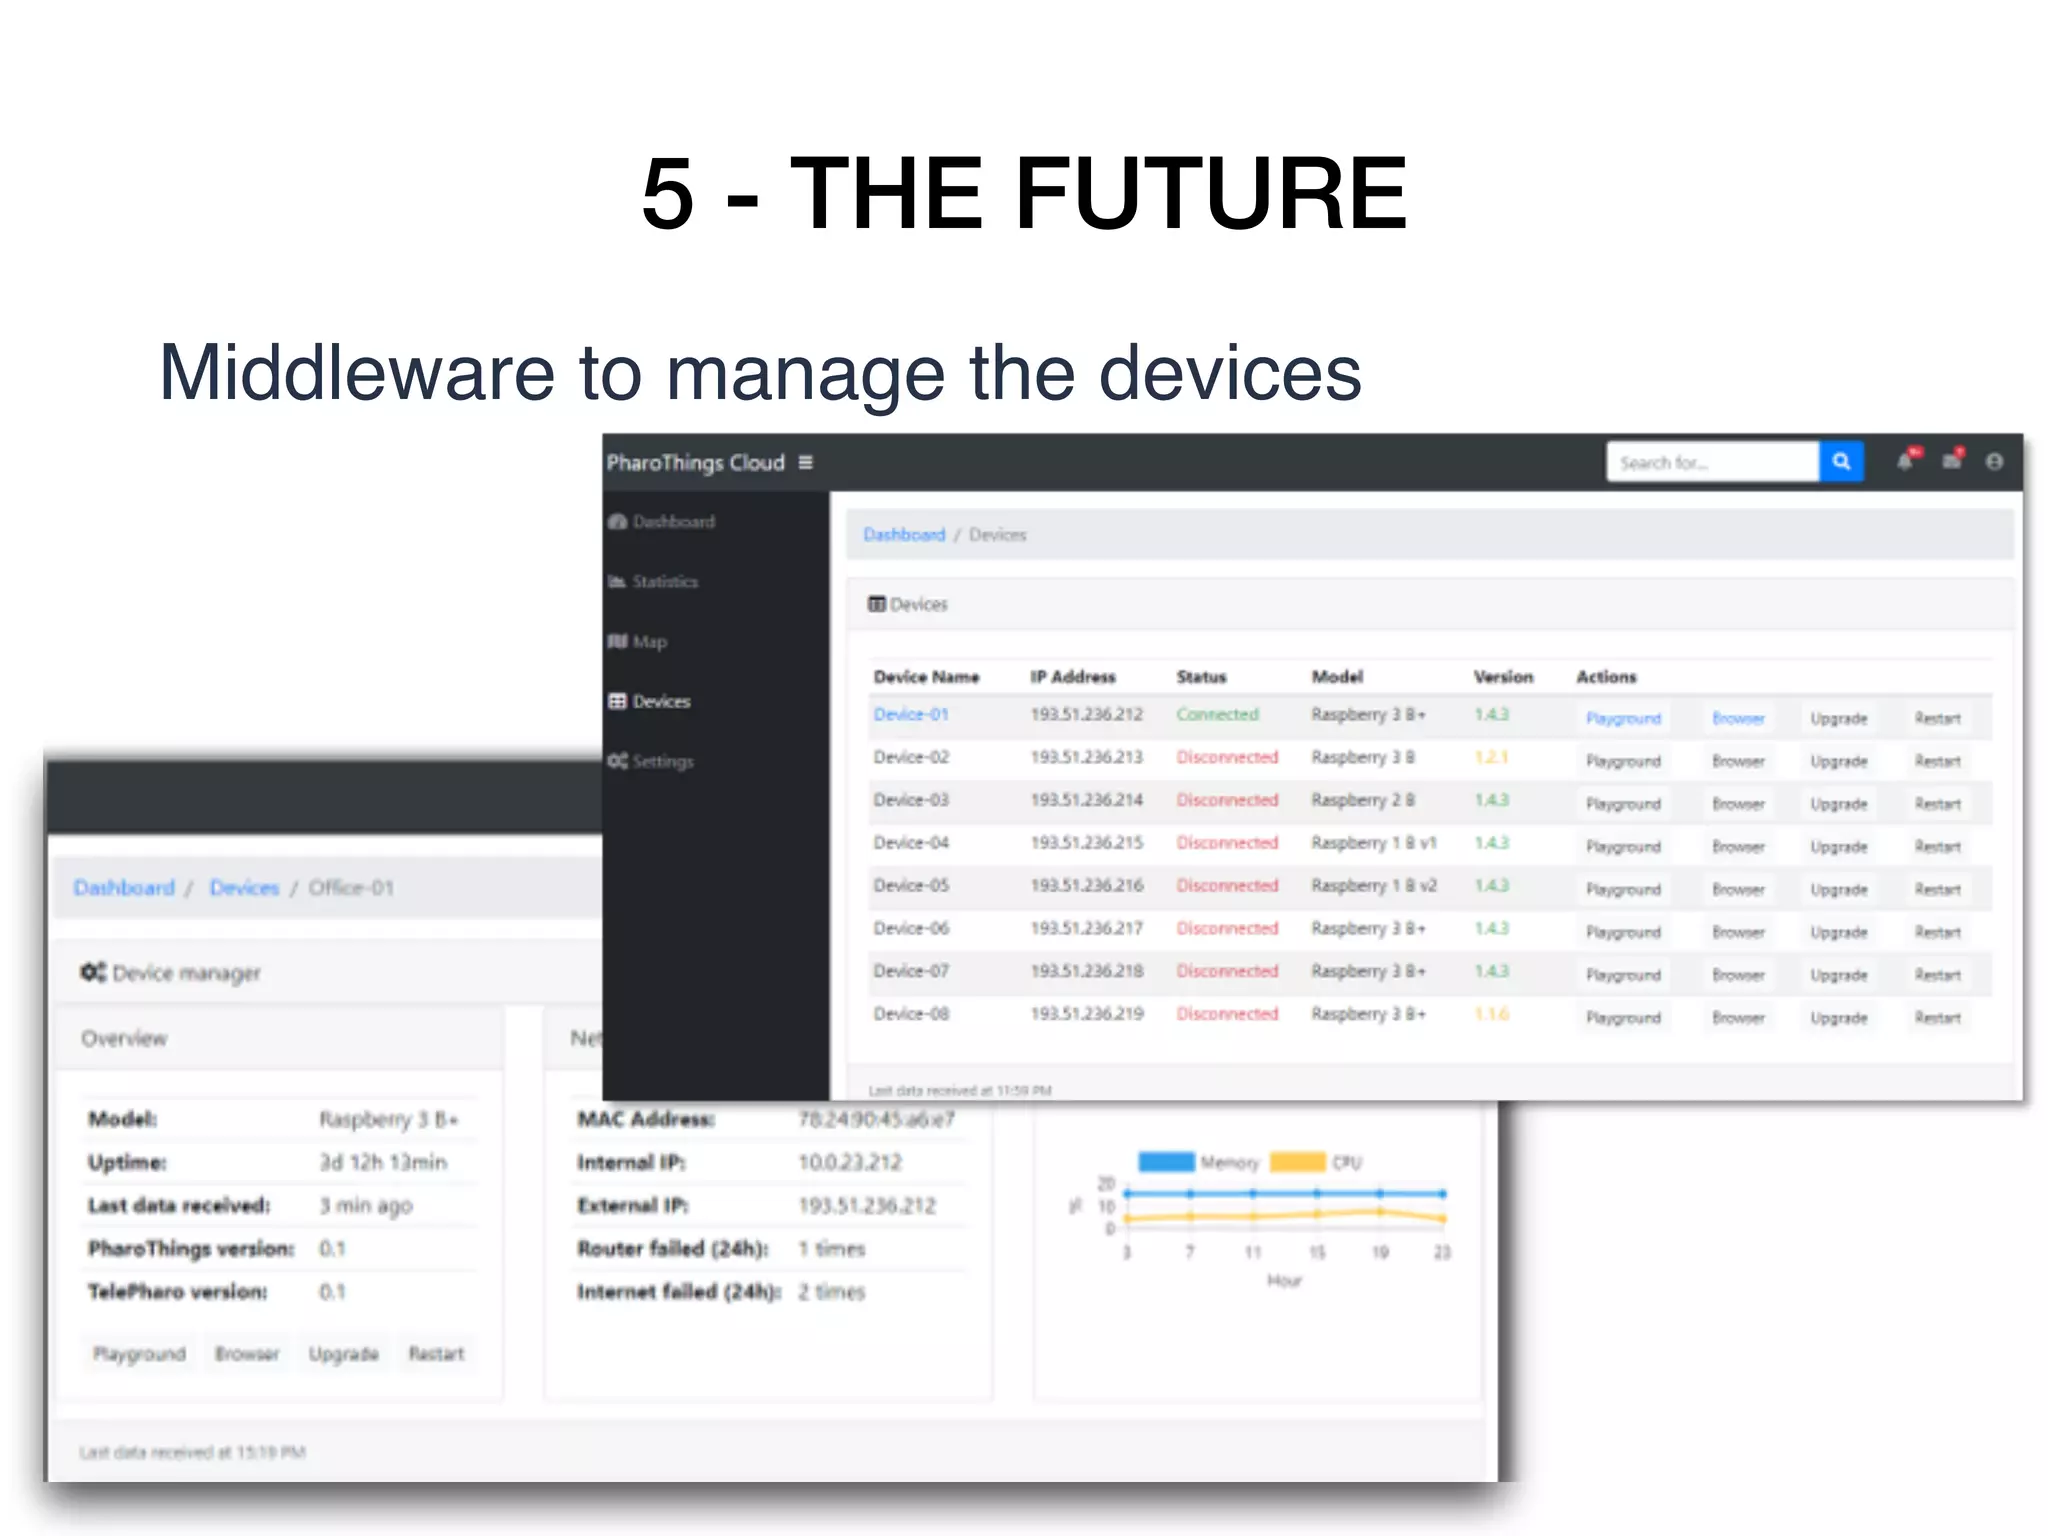Viewport: 2048px width, 1536px height.
Task: Click the Status column header
Action: pos(1201,677)
